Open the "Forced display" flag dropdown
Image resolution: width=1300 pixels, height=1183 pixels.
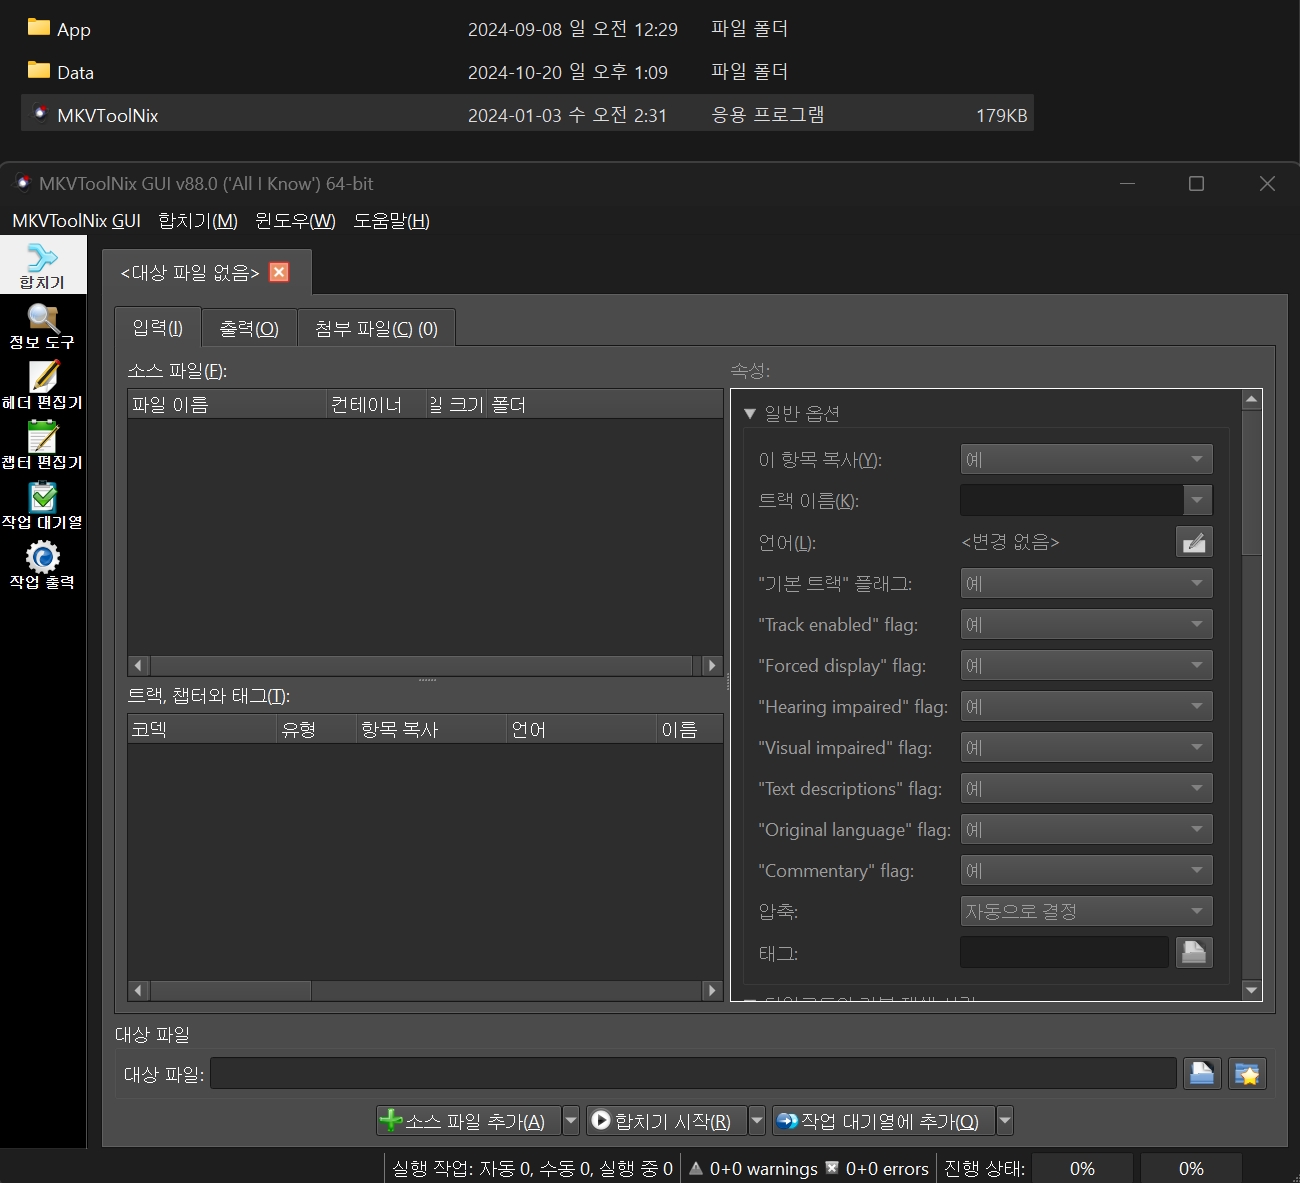pos(1086,665)
